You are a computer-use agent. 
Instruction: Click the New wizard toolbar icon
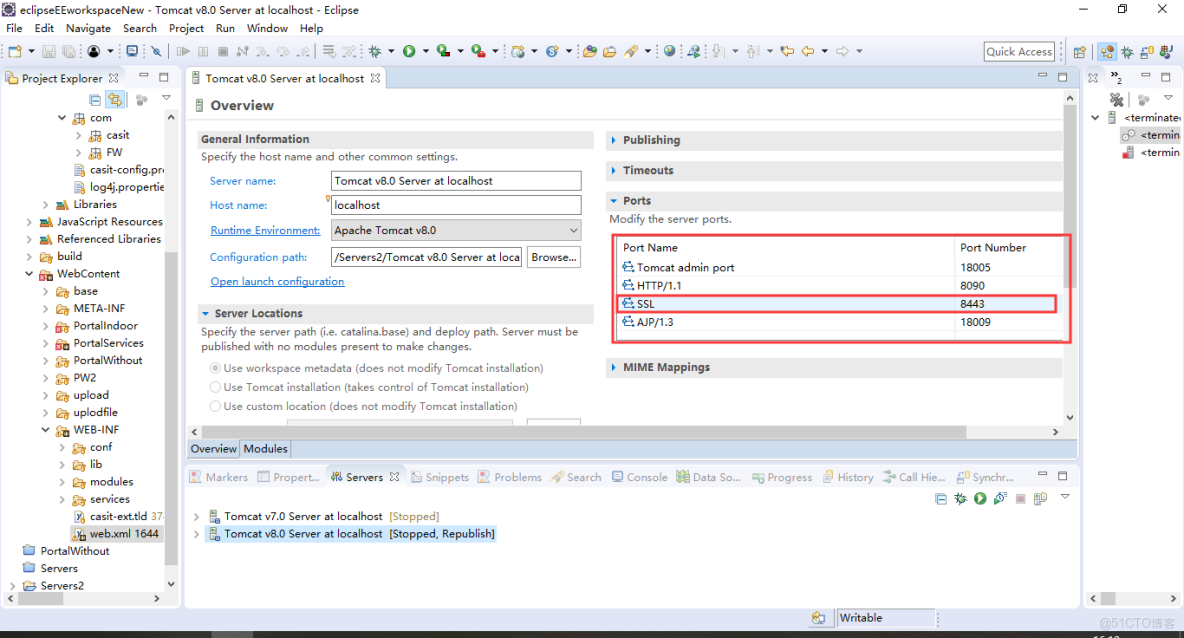pyautogui.click(x=15, y=51)
